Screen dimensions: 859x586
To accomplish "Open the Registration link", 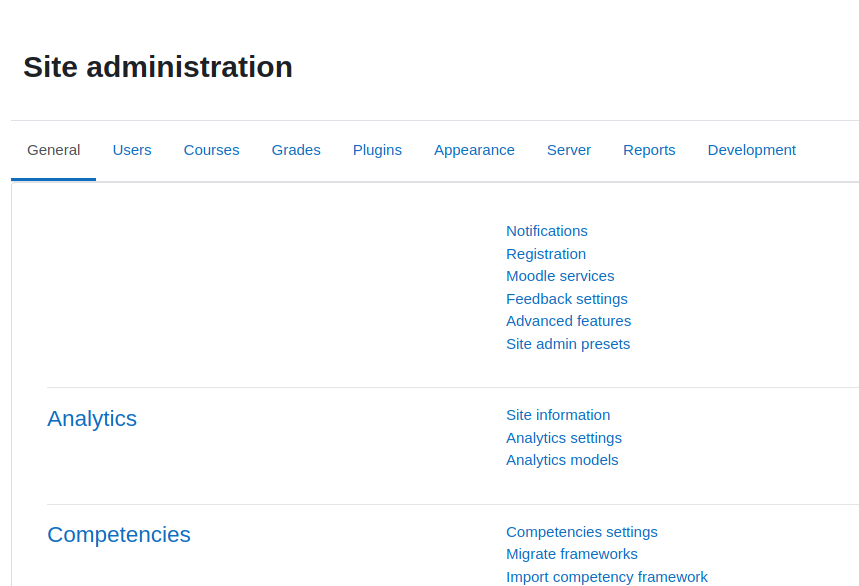I will click(546, 254).
